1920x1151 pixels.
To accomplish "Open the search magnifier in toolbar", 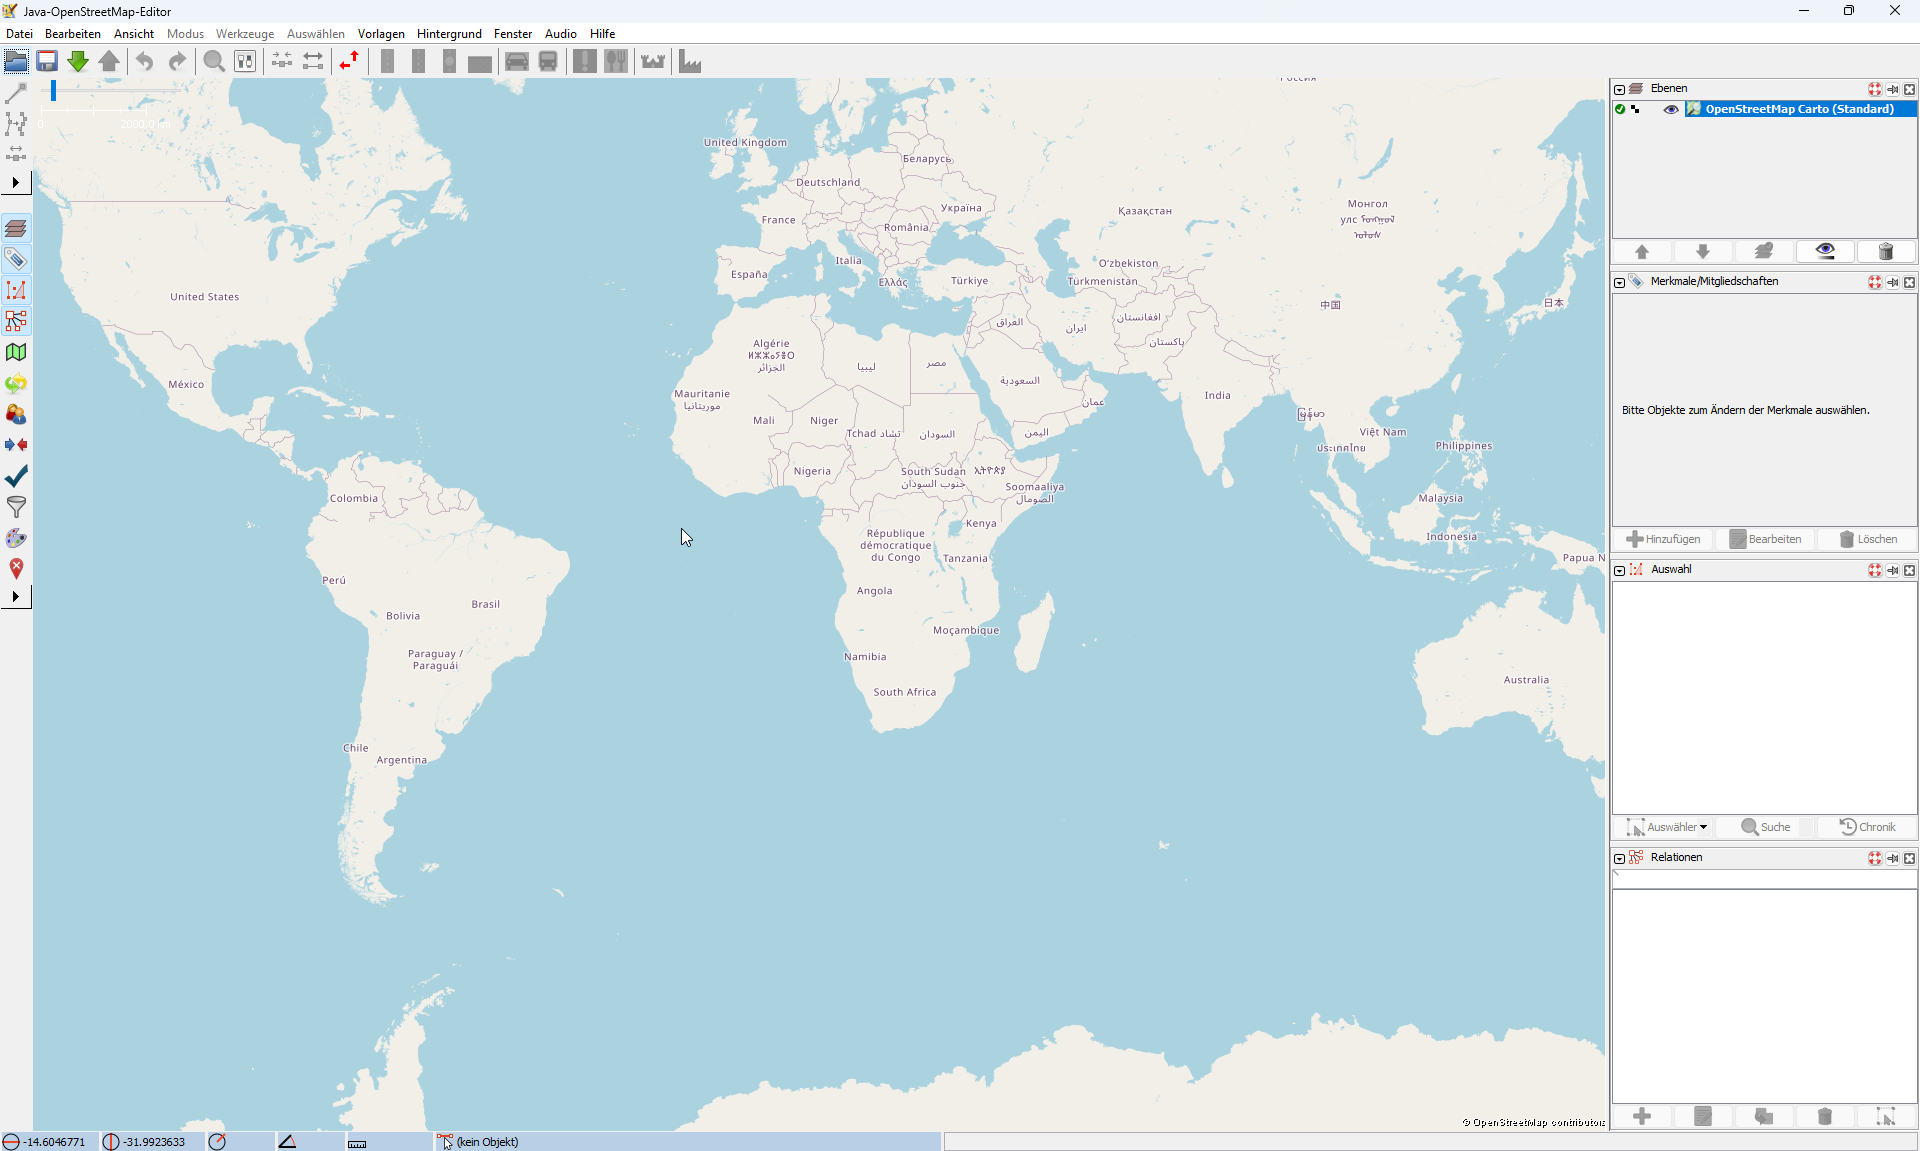I will pos(213,62).
